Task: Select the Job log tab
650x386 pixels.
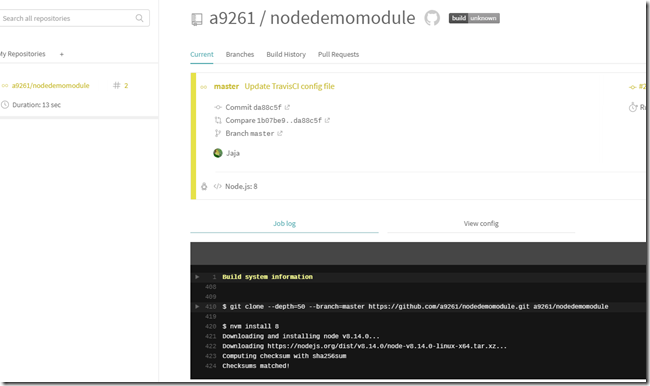Action: coord(284,223)
